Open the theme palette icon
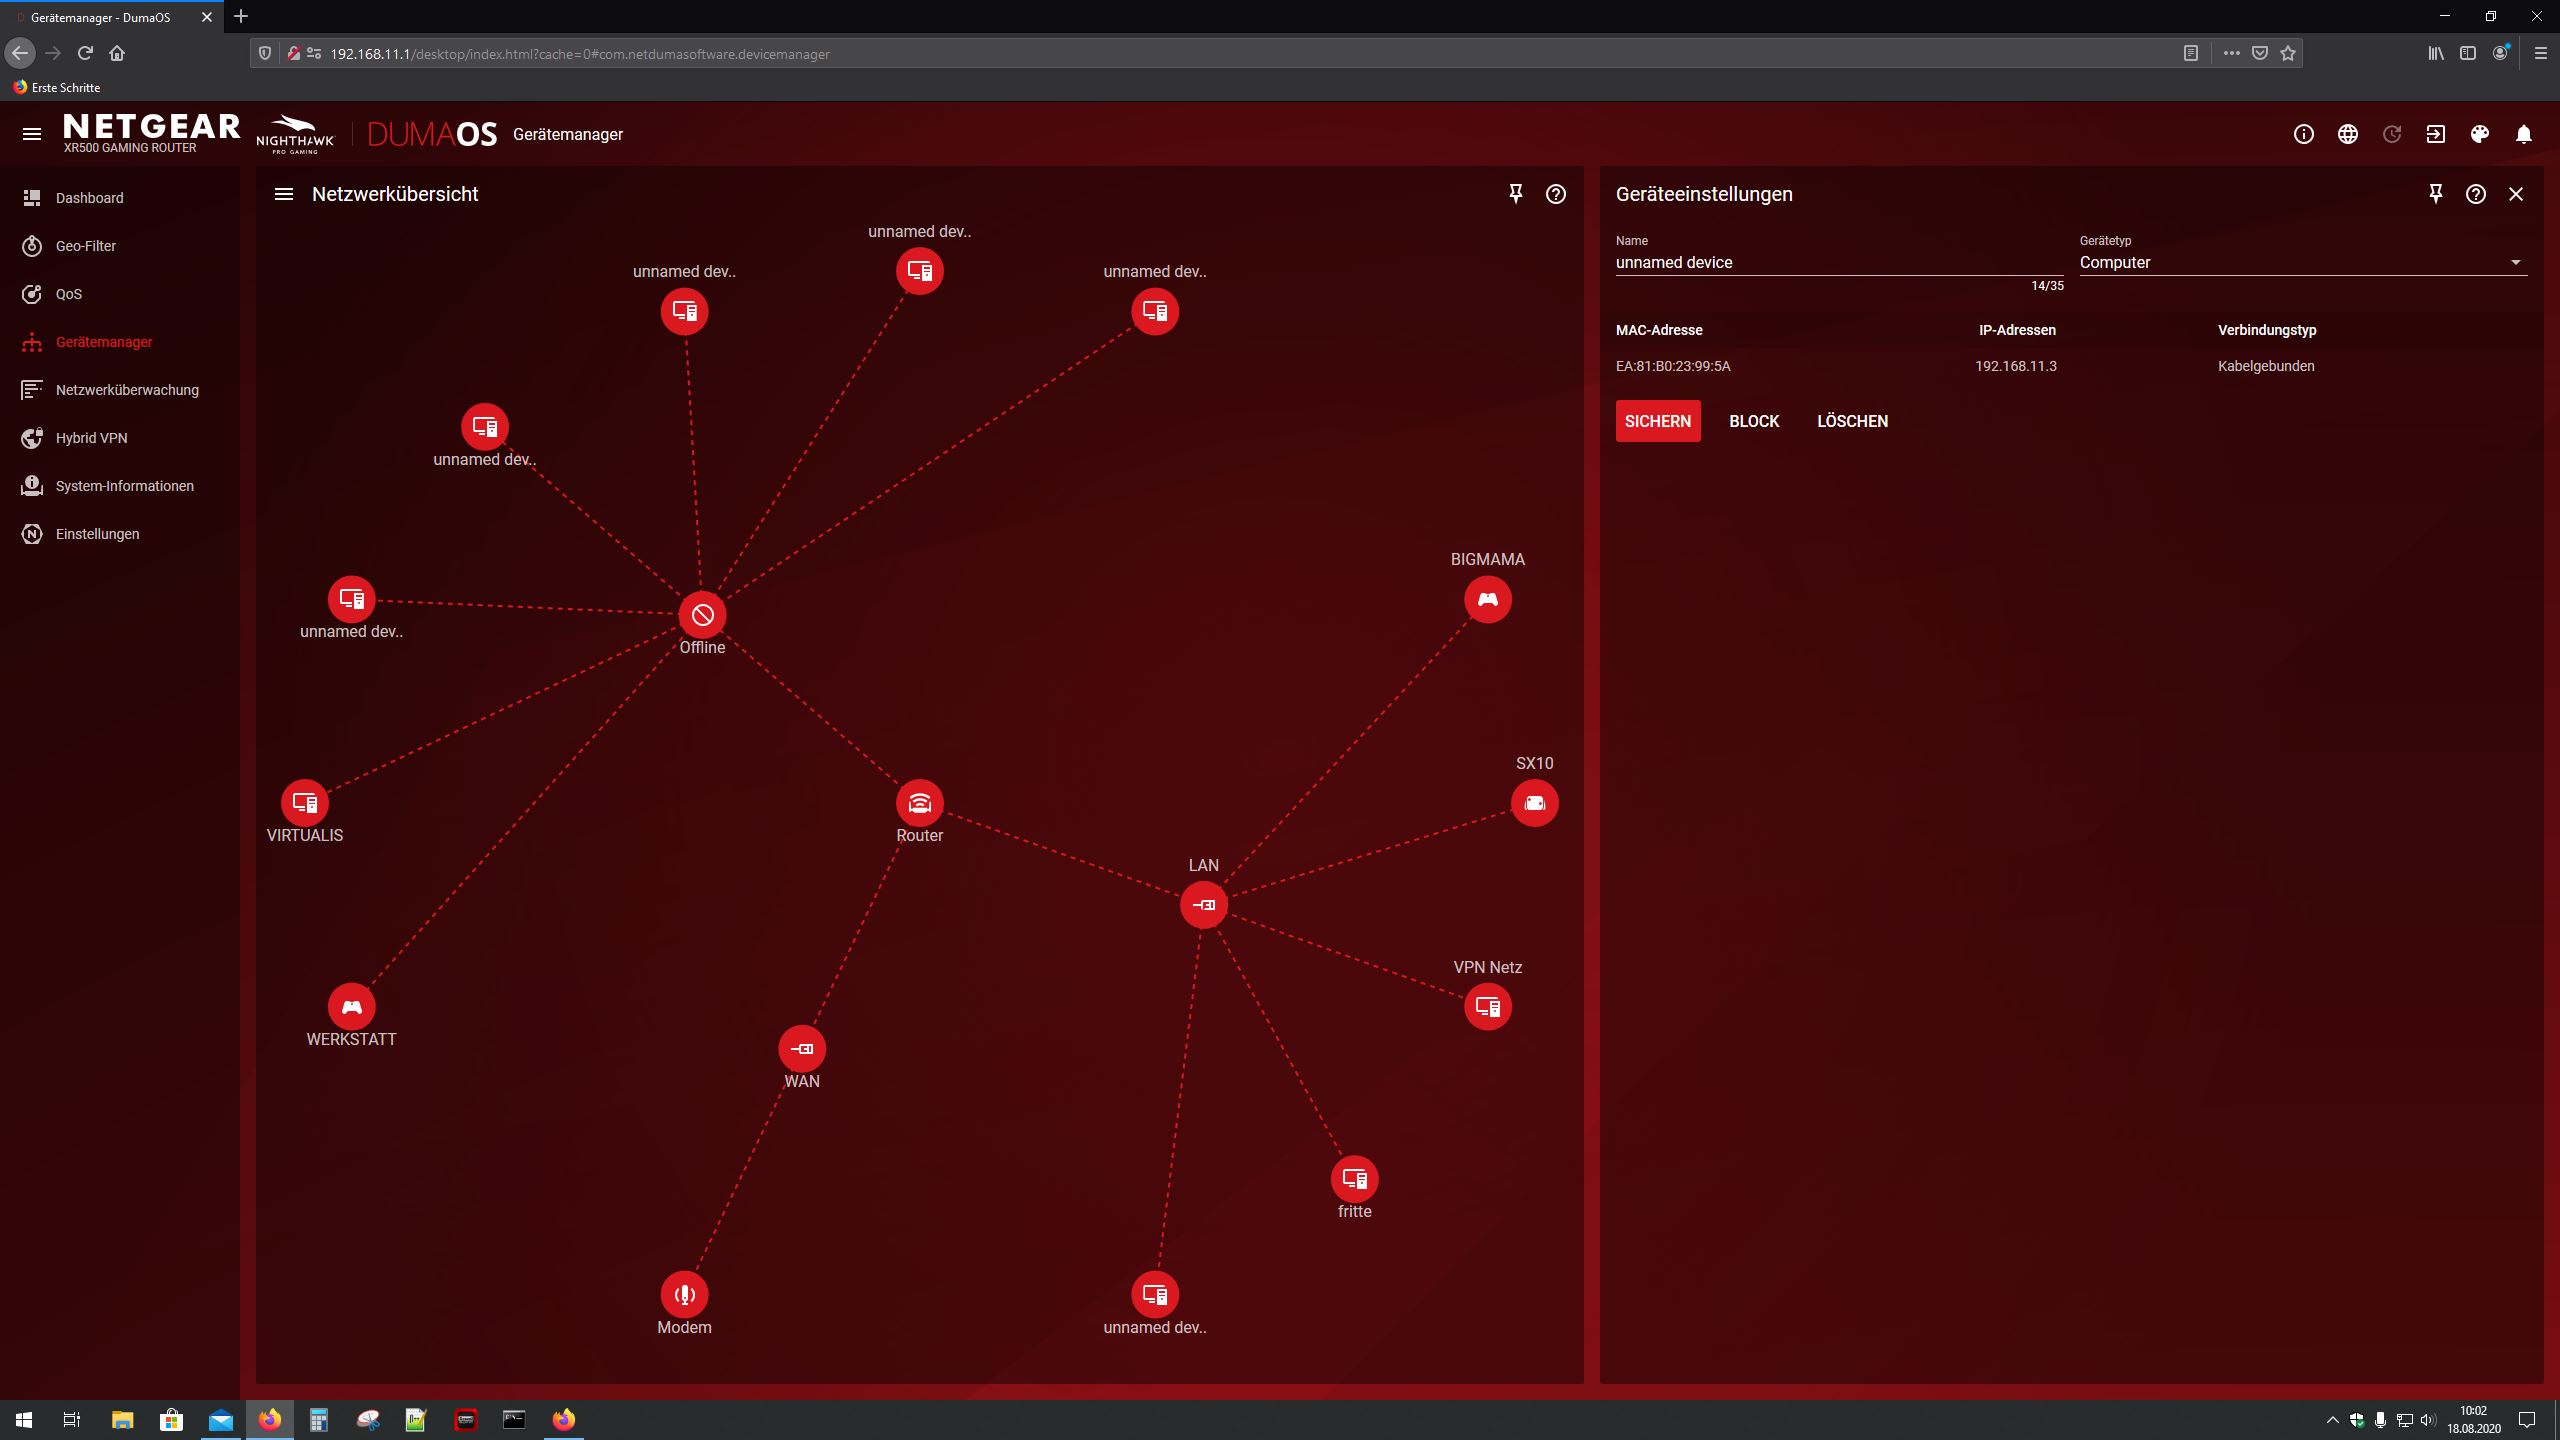Screen dimensions: 2560x1440 click(x=2479, y=134)
